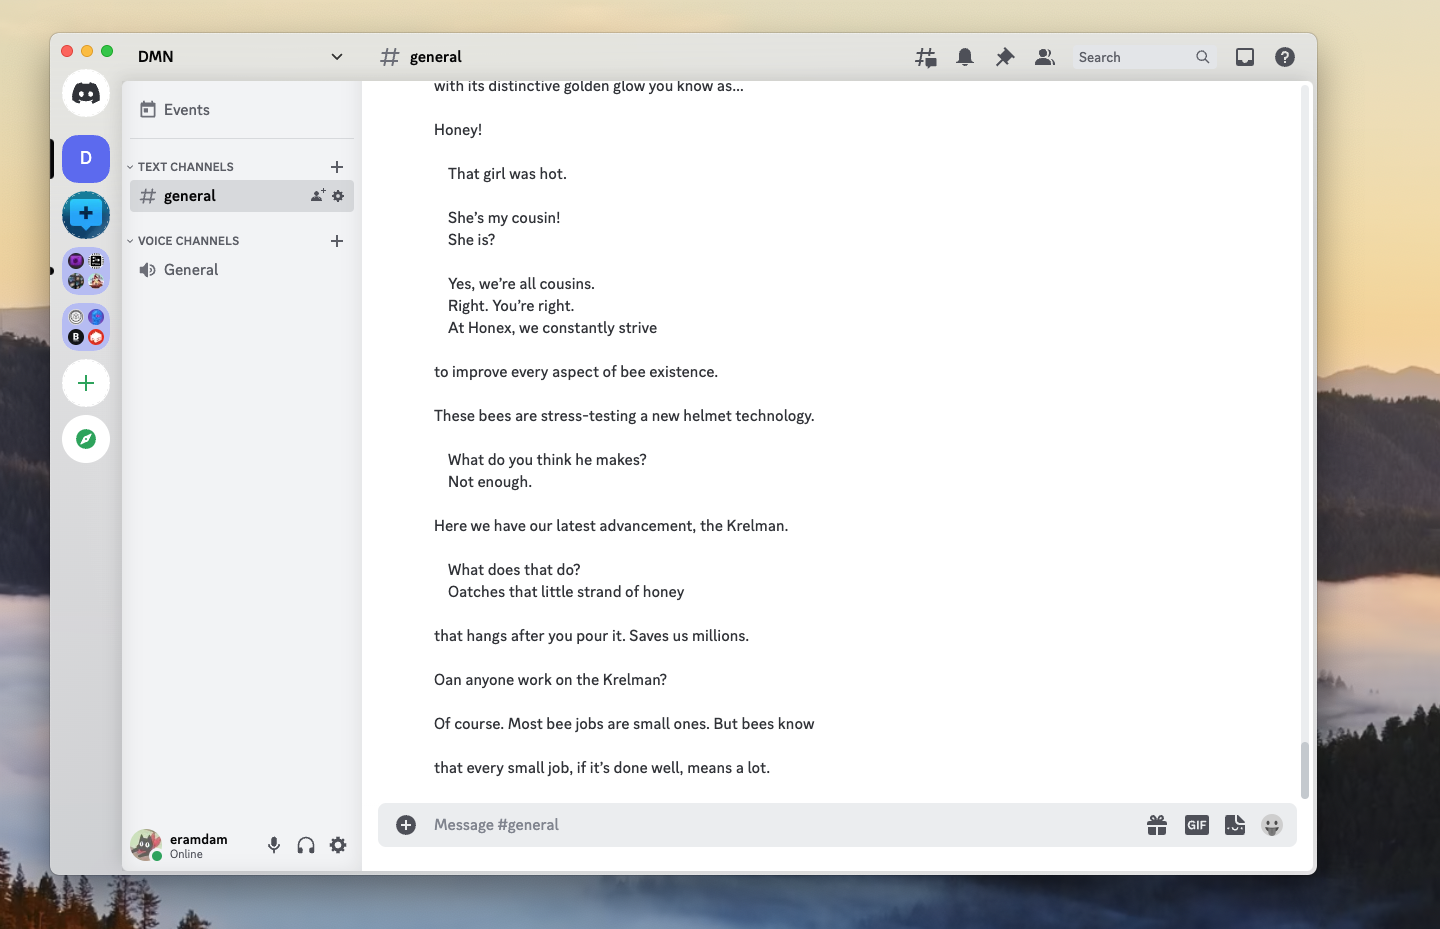
Task: Open the sticker picker
Action: [x=1235, y=825]
